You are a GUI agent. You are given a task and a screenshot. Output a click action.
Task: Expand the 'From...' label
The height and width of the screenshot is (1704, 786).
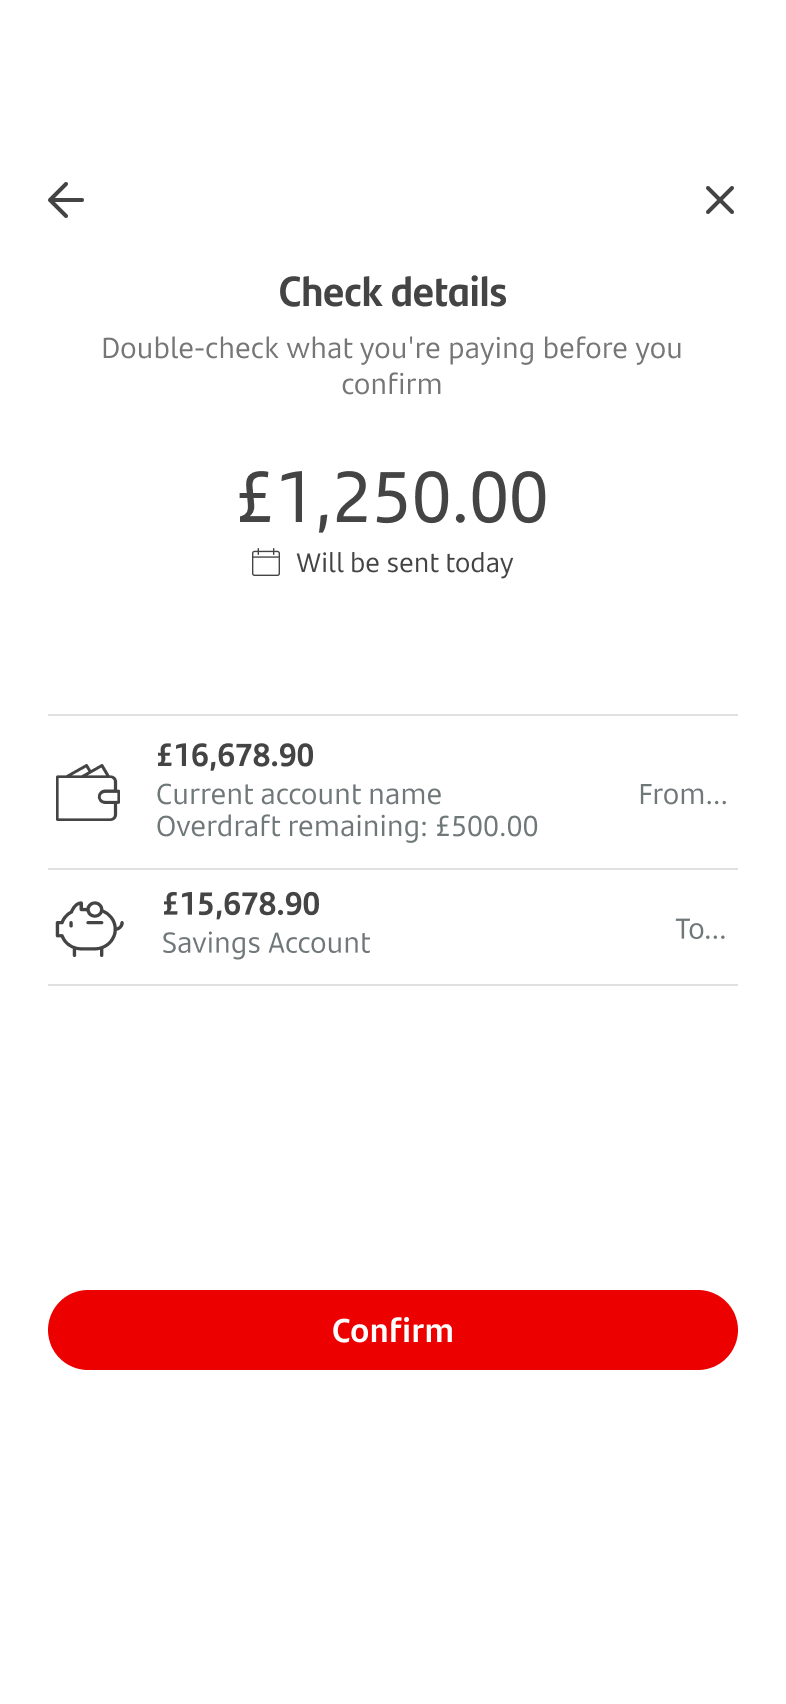coord(683,794)
